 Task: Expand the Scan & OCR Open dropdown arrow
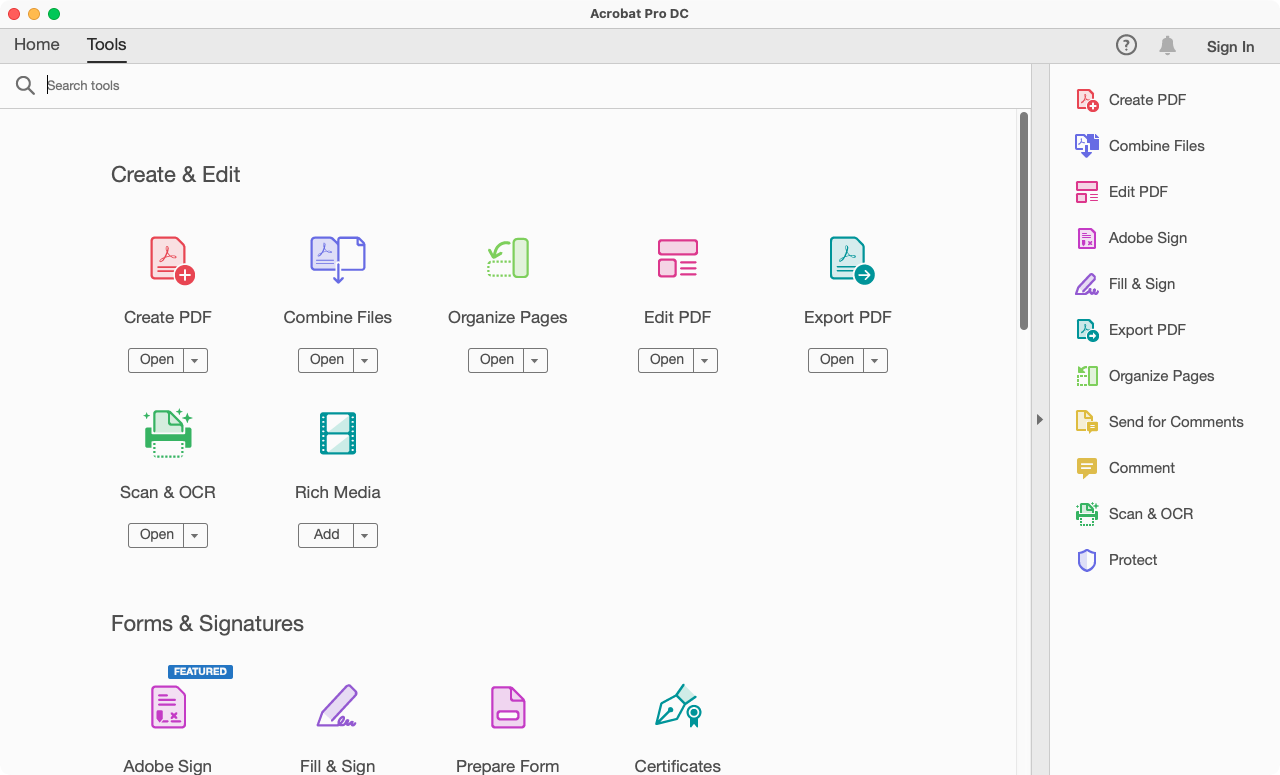pos(195,535)
